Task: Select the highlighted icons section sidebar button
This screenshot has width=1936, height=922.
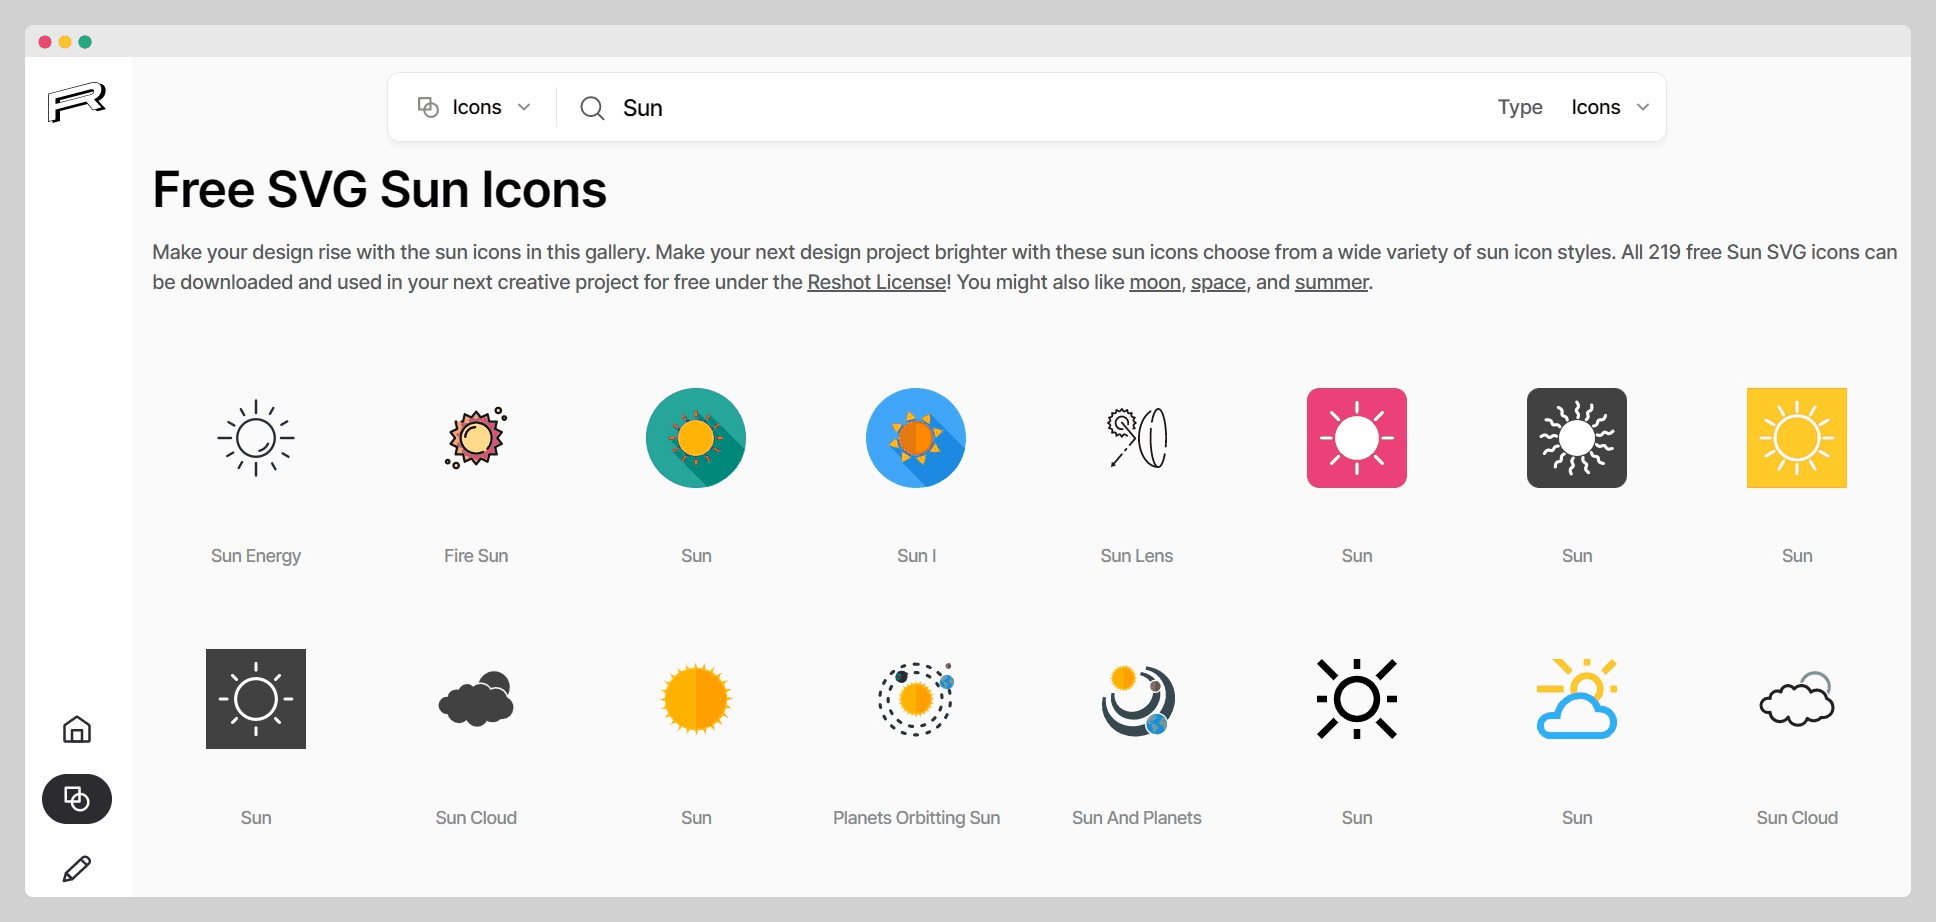Action: click(x=77, y=799)
